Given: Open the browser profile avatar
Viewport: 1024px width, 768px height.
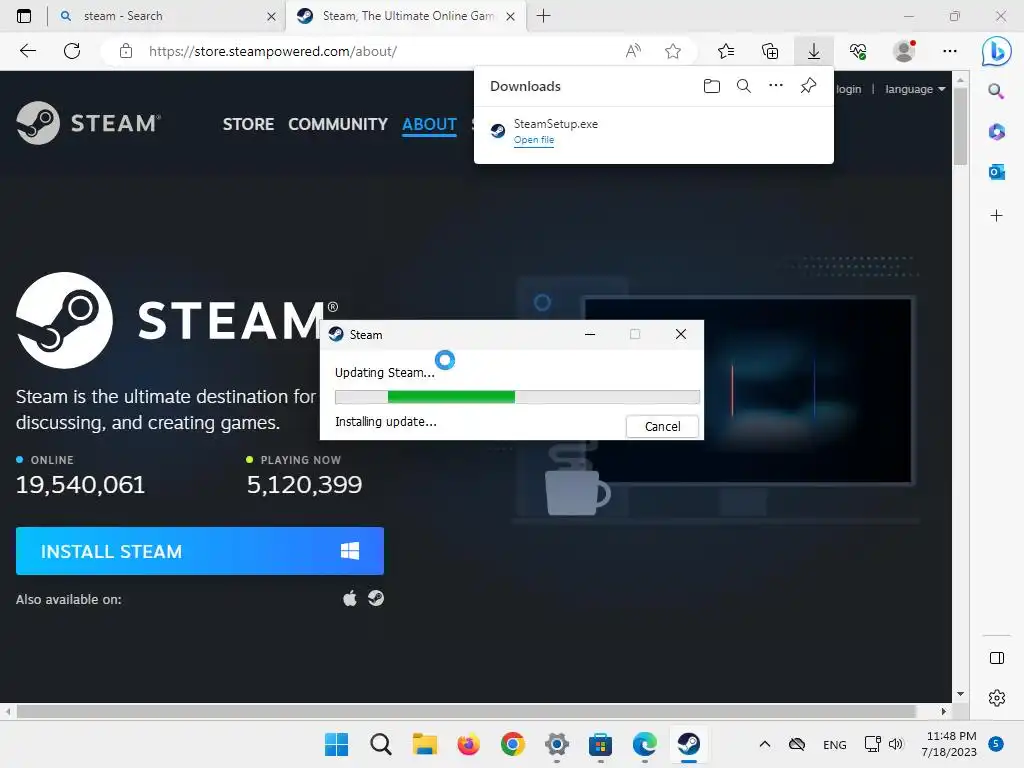Looking at the screenshot, I should [x=904, y=51].
